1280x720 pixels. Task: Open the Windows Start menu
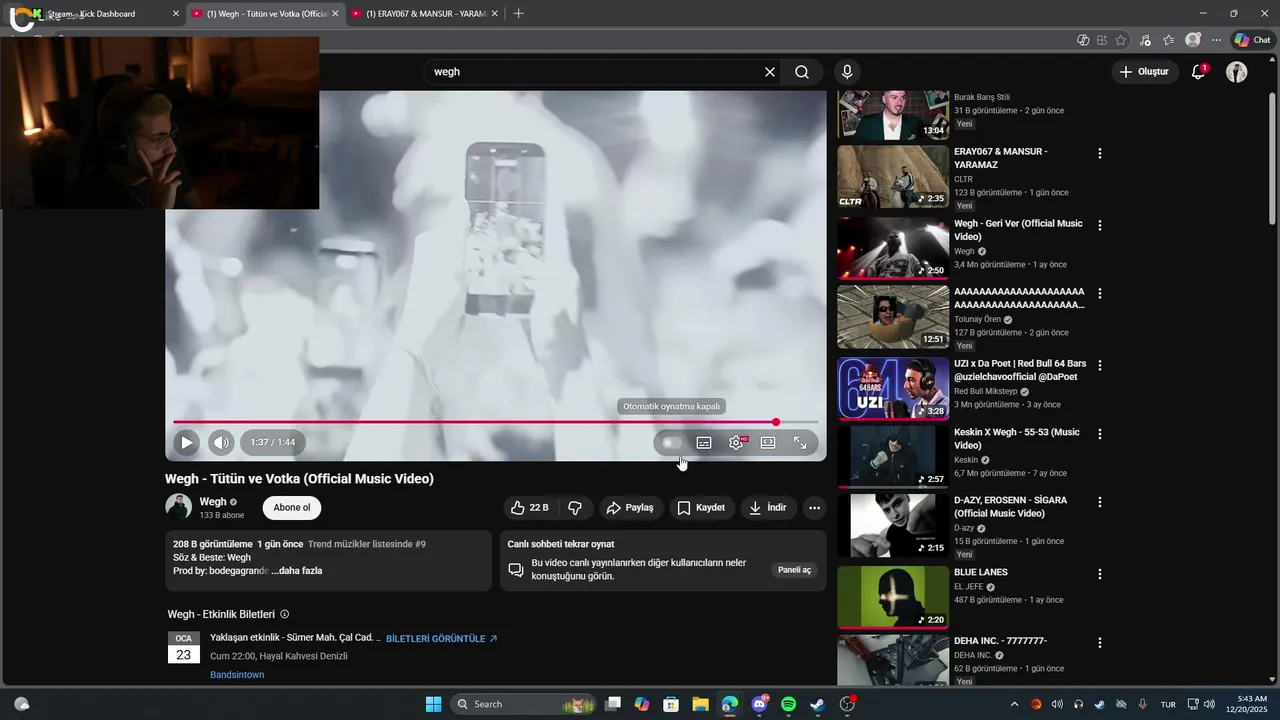point(433,704)
